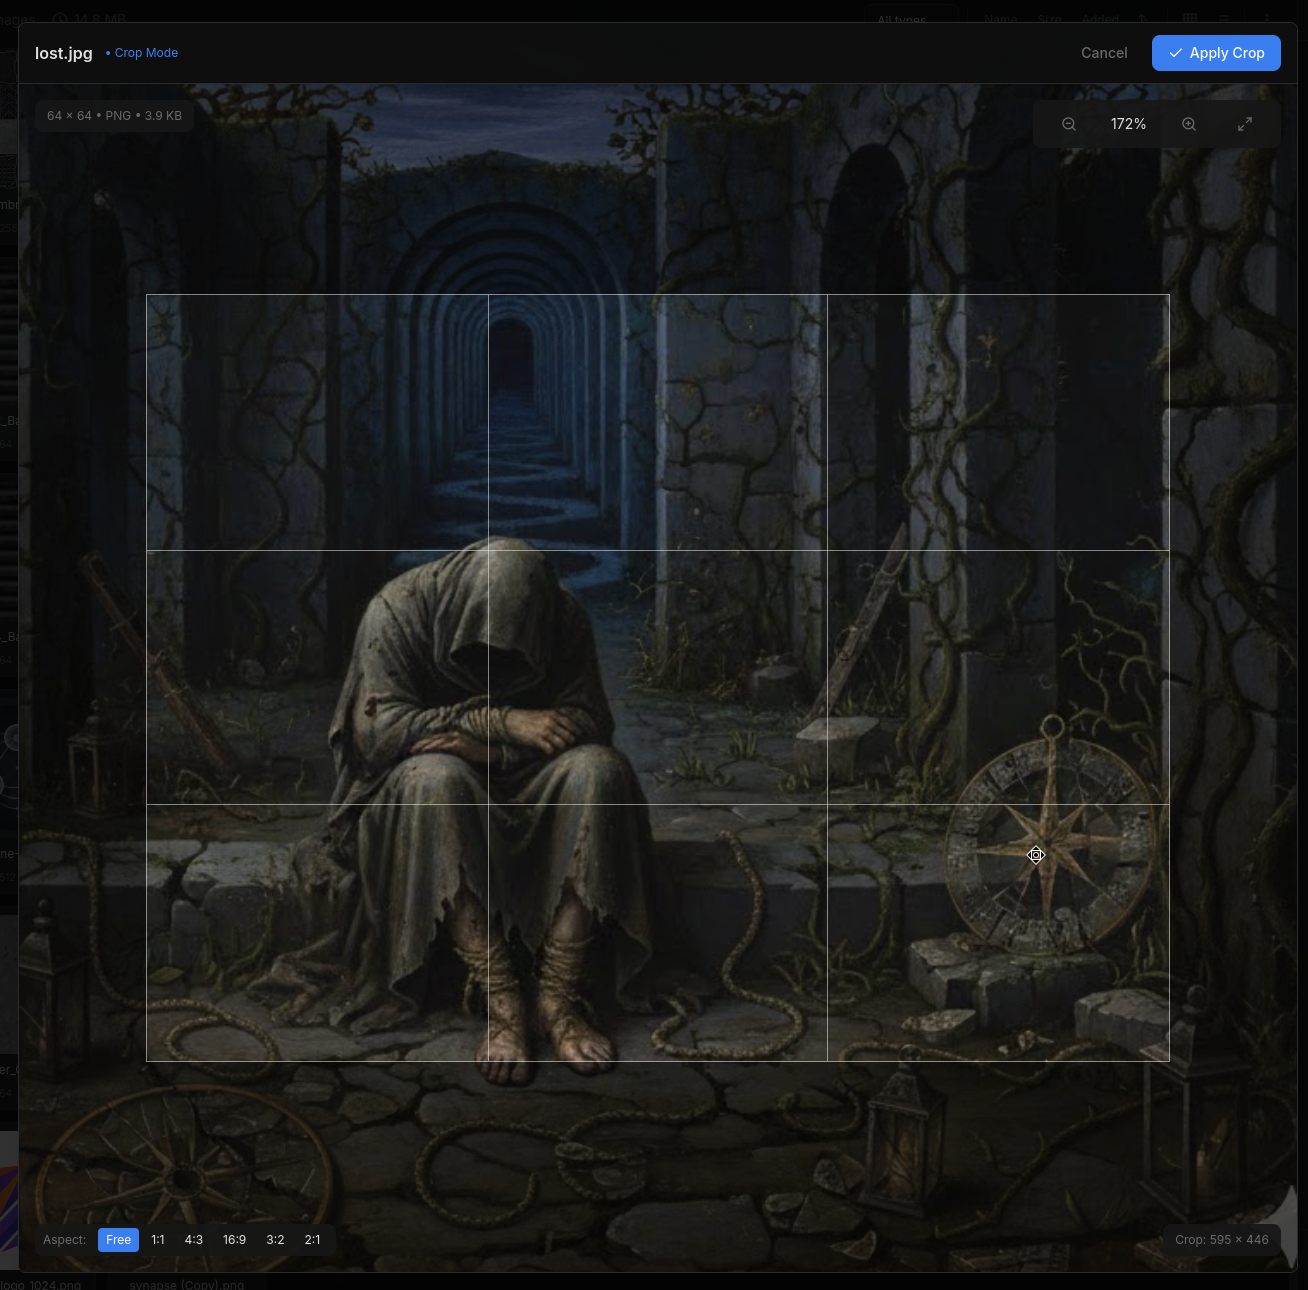This screenshot has width=1308, height=1290.
Task: Switch to grid view in the file manager
Action: click(x=1189, y=19)
